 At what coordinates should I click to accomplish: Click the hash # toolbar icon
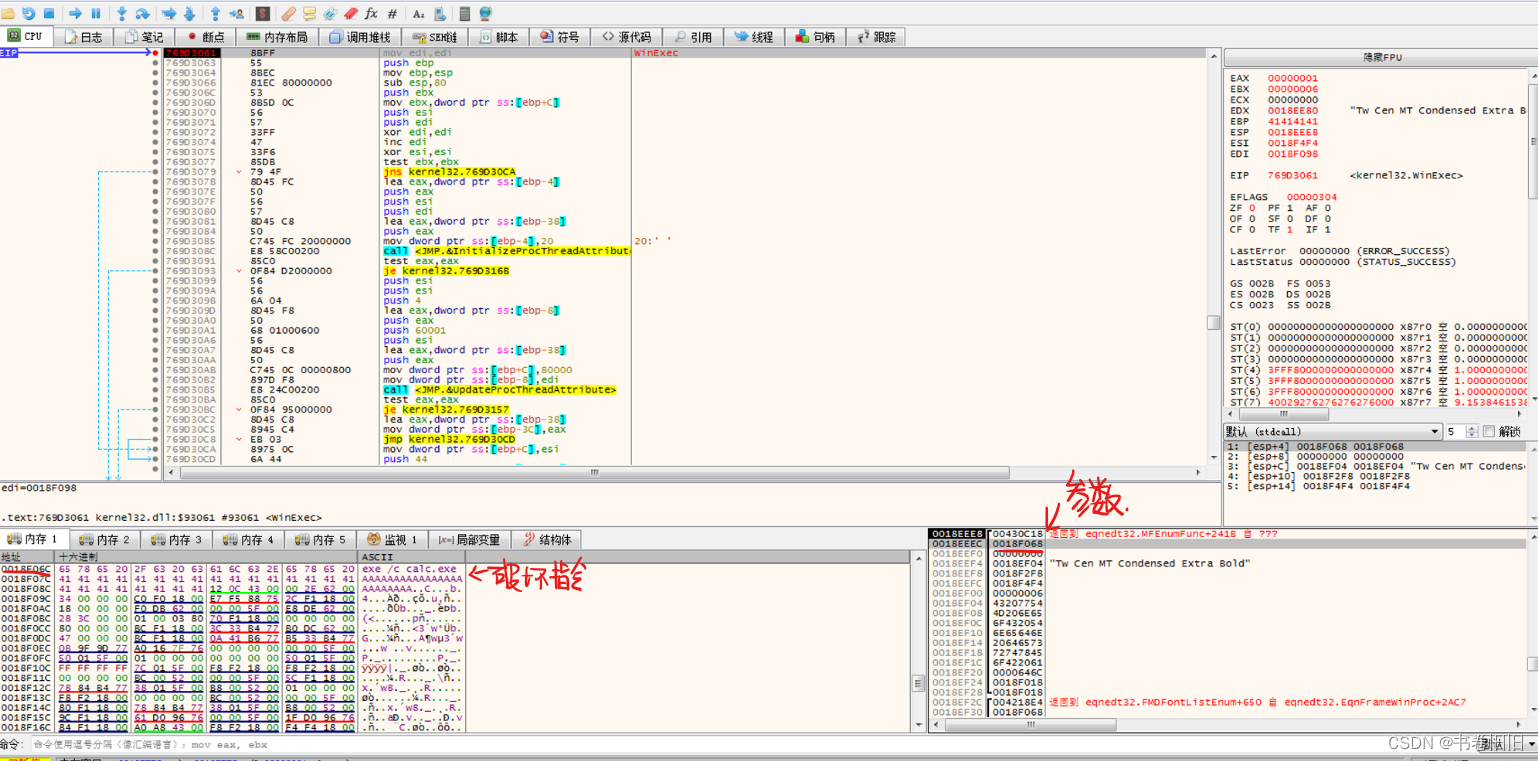tap(392, 14)
